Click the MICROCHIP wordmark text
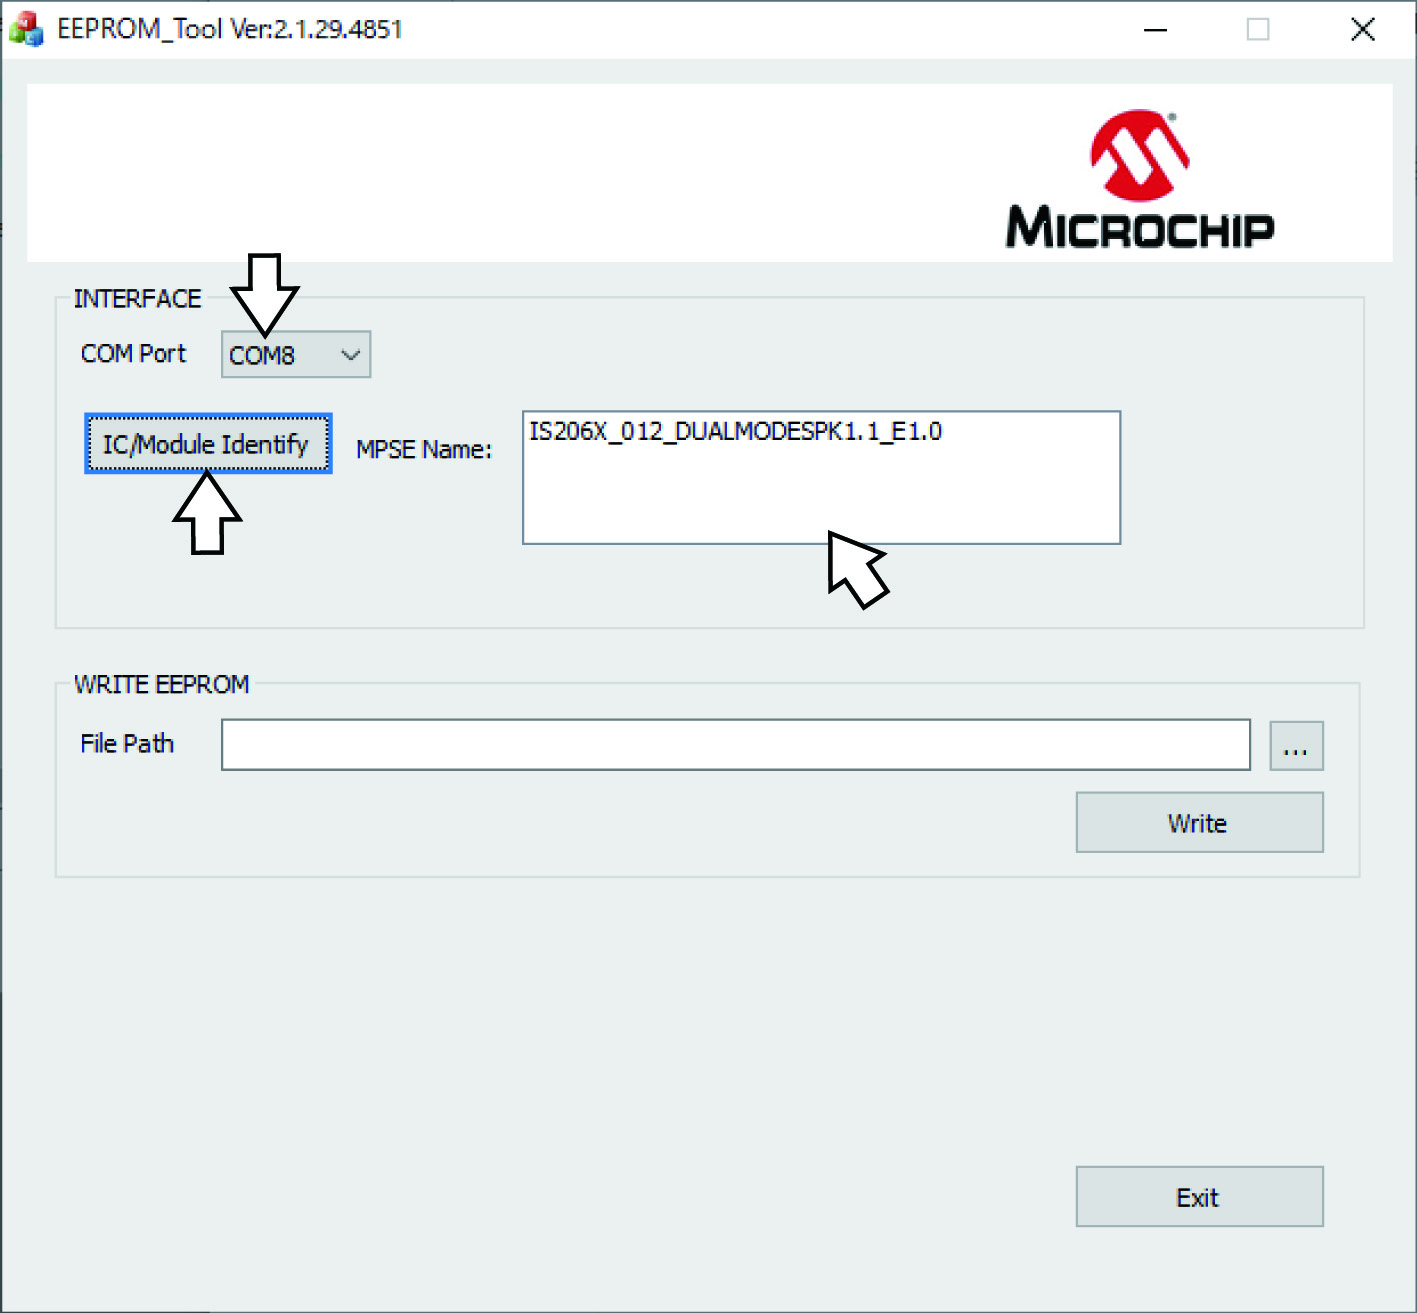This screenshot has height=1313, width=1417. pyautogui.click(x=1139, y=227)
